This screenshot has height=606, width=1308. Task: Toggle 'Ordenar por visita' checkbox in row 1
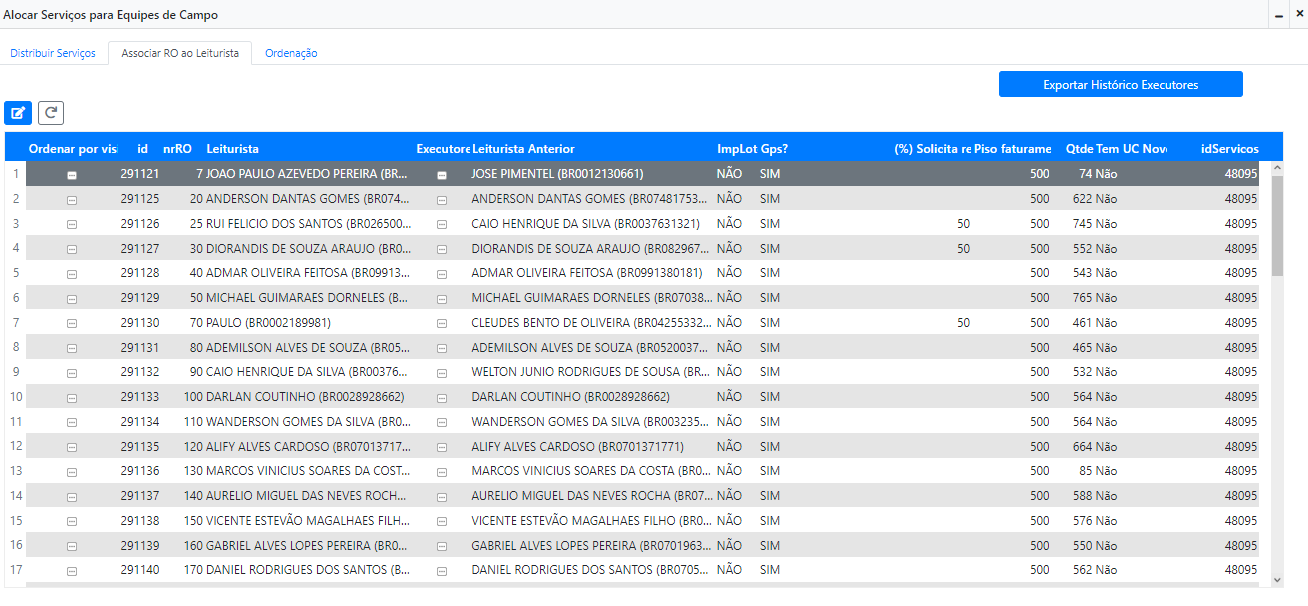pos(71,175)
